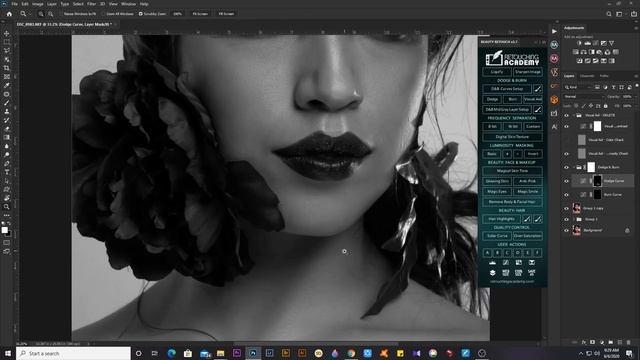Select the Burn Curve layer mask thumbnail

point(597,195)
